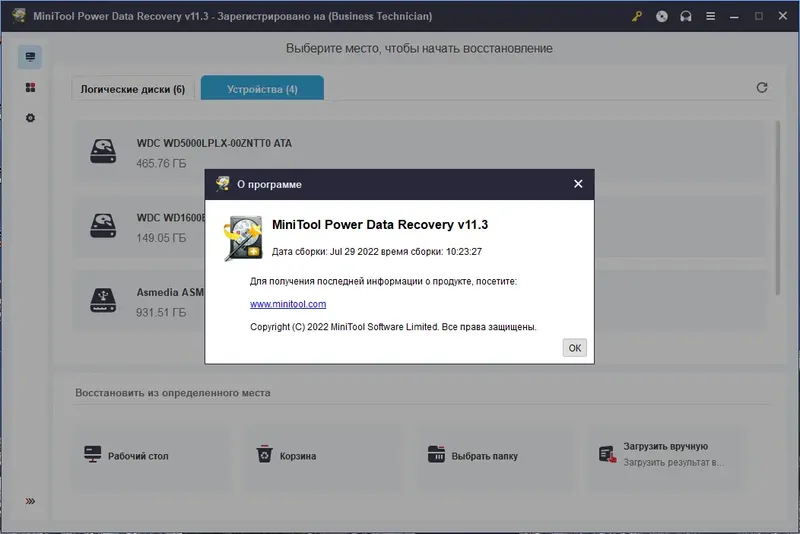Choose Корзина recovery location
The width and height of the screenshot is (800, 534).
[323, 456]
